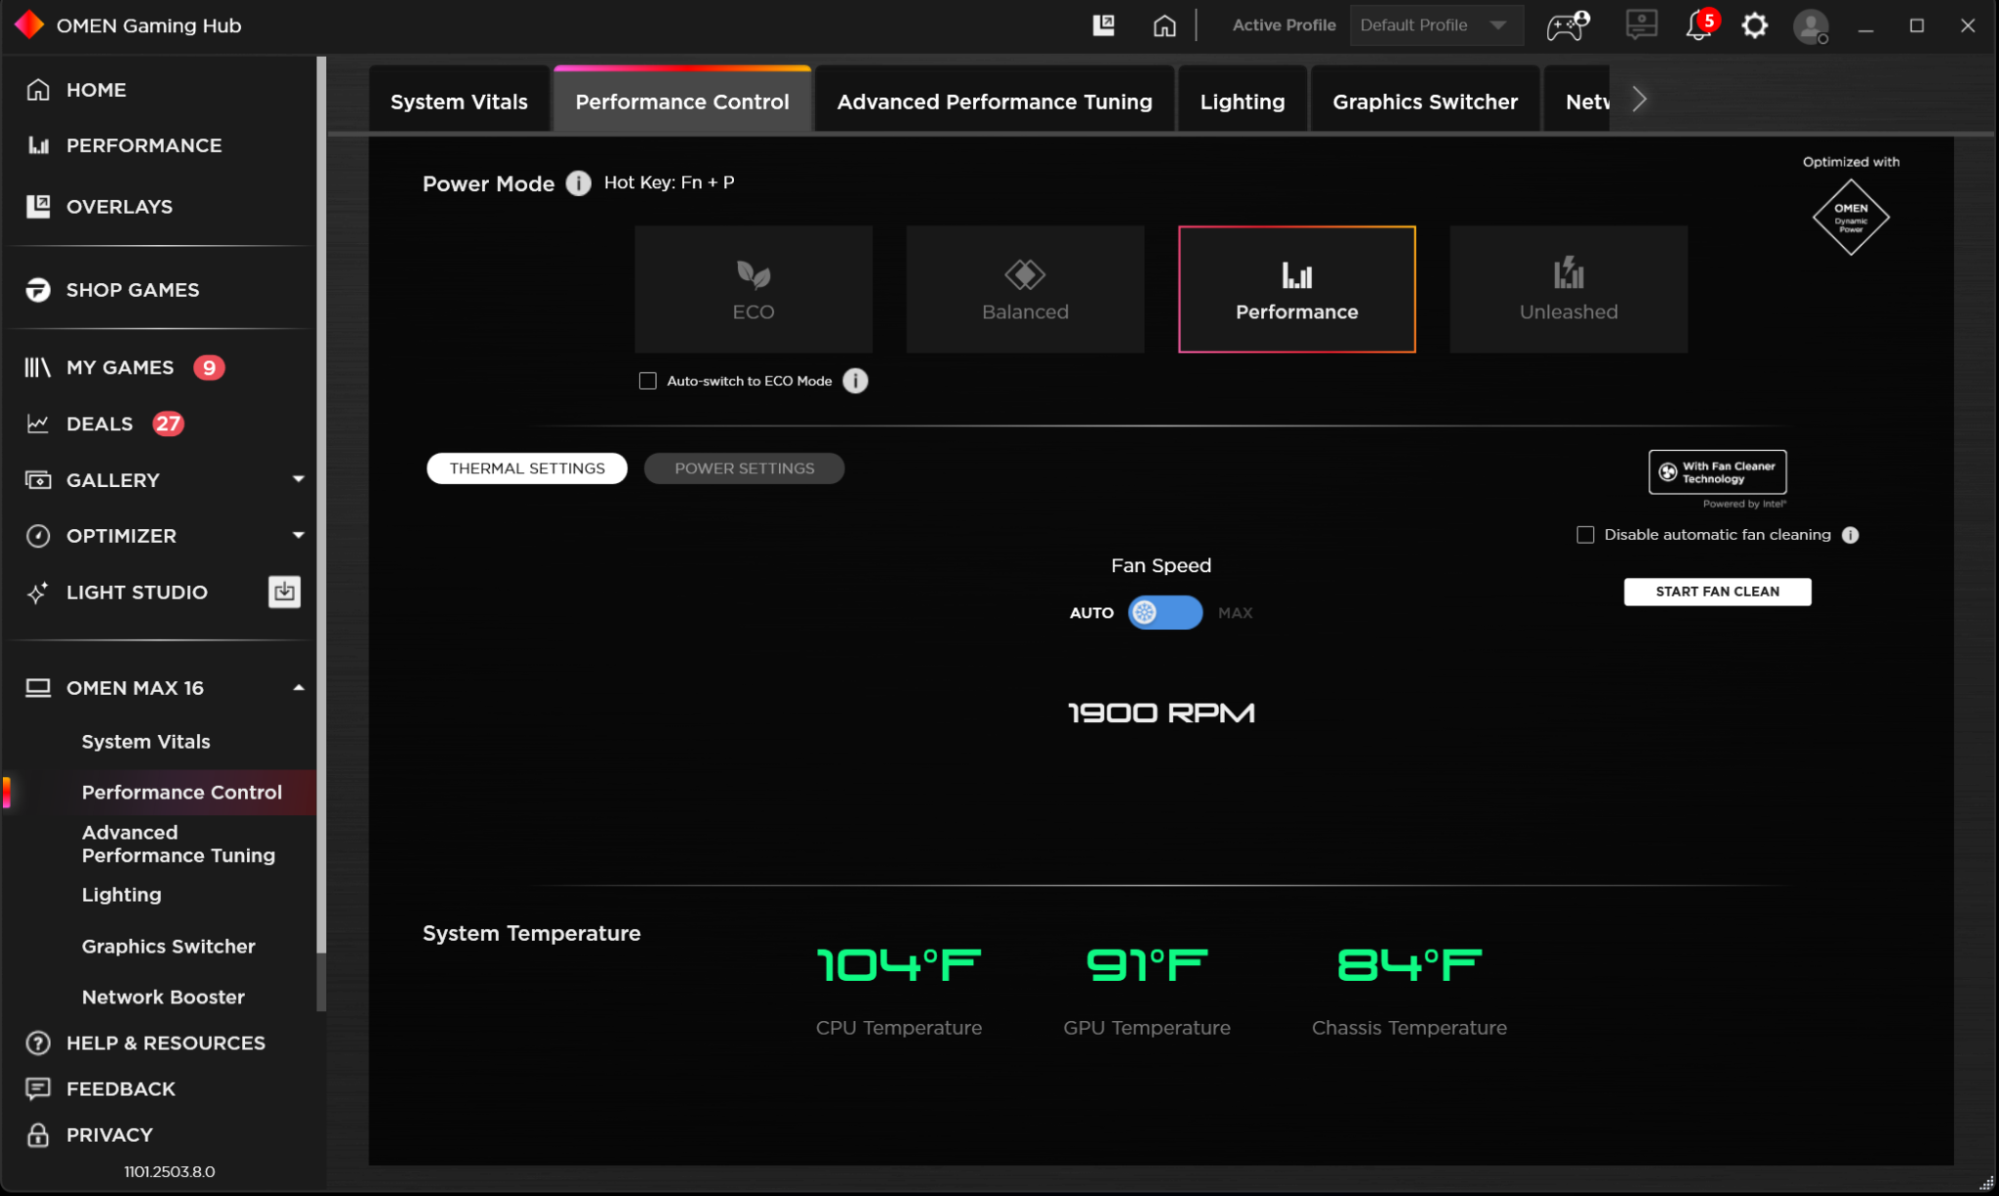The width and height of the screenshot is (1999, 1196).
Task: Switch to the Graphics Switcher tab
Action: (1425, 101)
